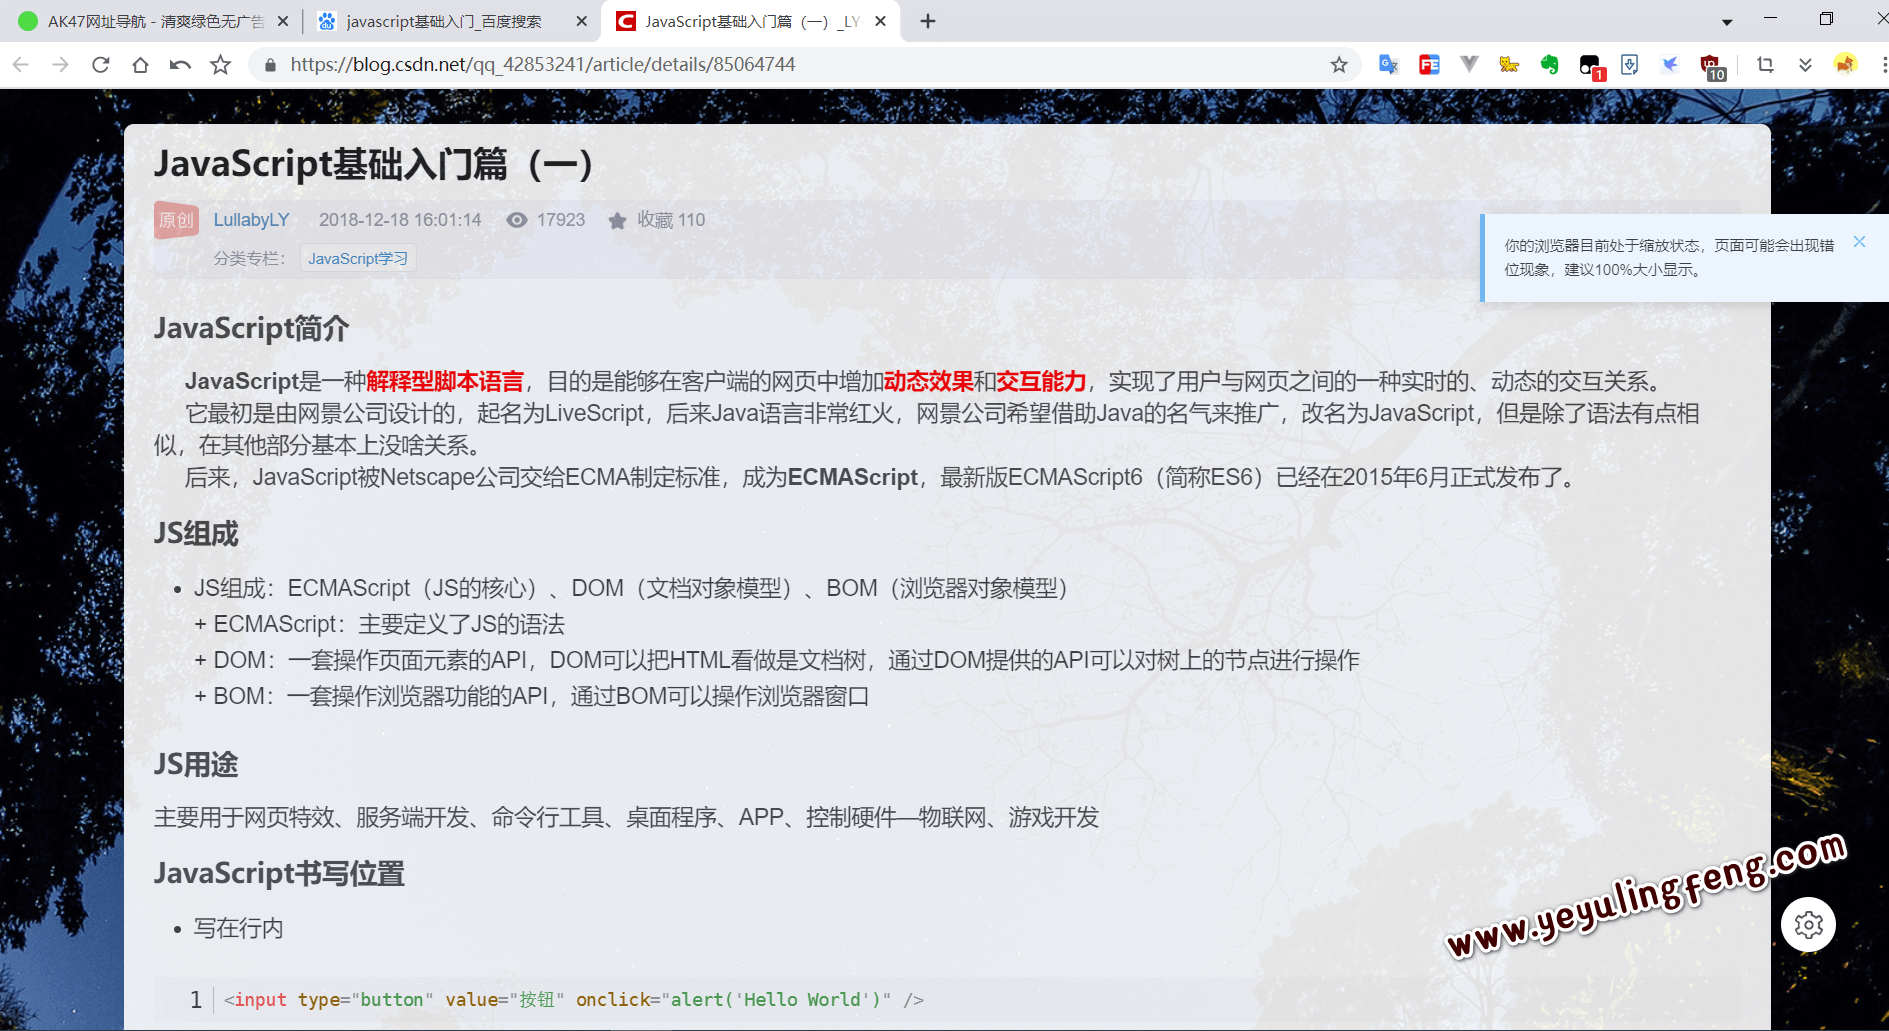
Task: Switch to the javascript基础入门_百度搜索 tab
Action: pos(450,21)
